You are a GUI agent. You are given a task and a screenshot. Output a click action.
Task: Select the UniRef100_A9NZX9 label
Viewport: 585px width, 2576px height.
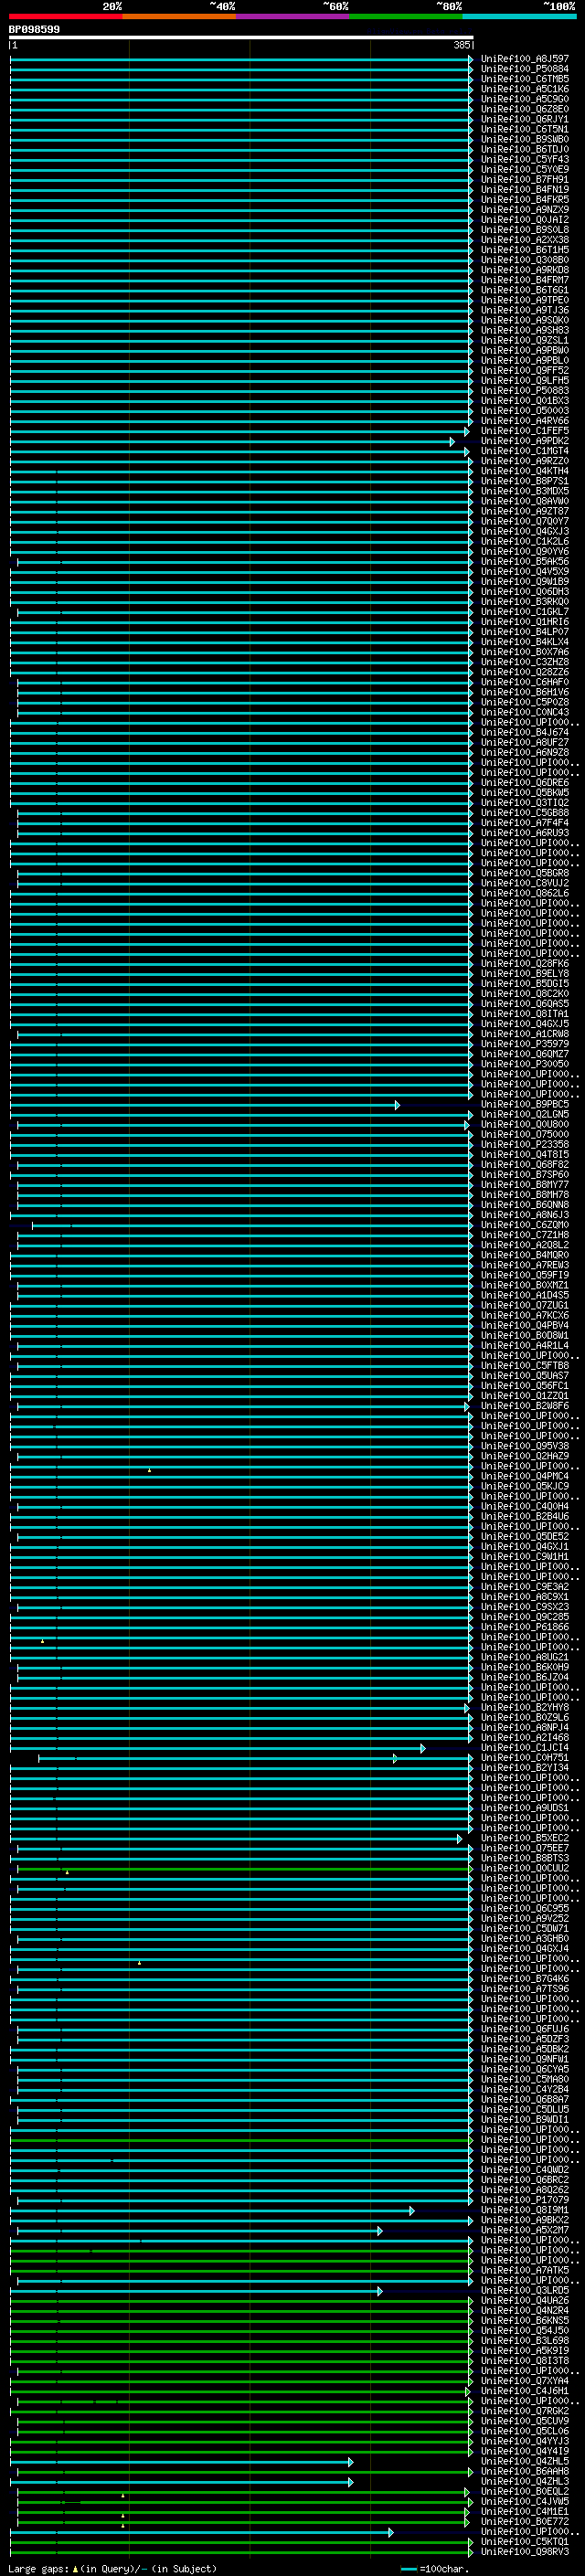point(525,210)
